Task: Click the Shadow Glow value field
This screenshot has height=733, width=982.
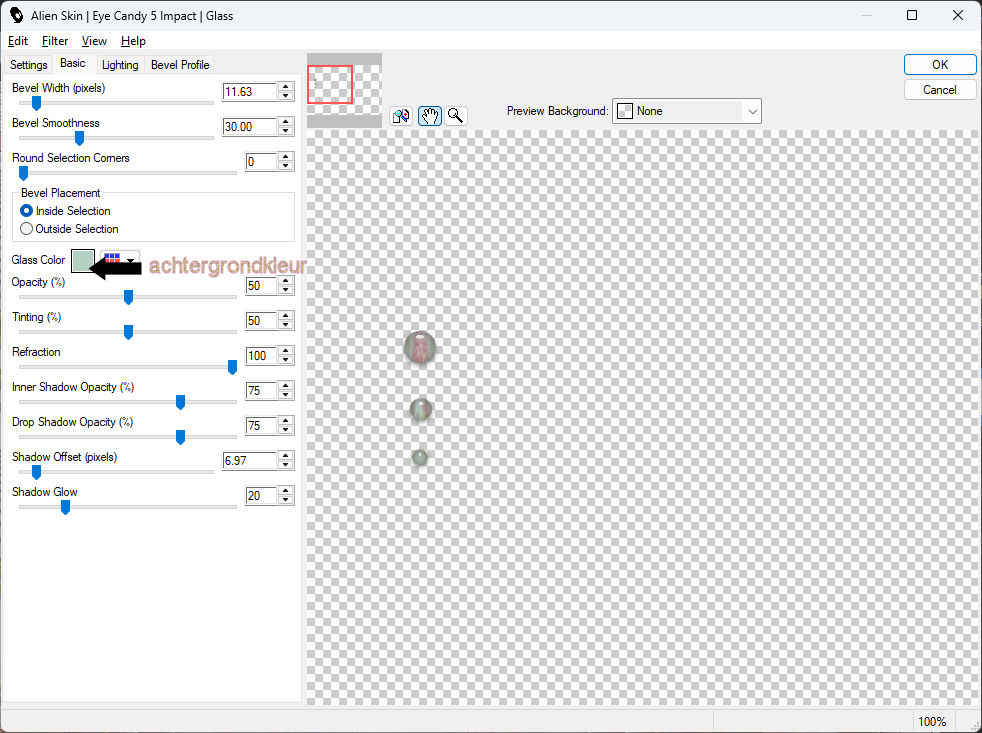Action: click(x=261, y=496)
